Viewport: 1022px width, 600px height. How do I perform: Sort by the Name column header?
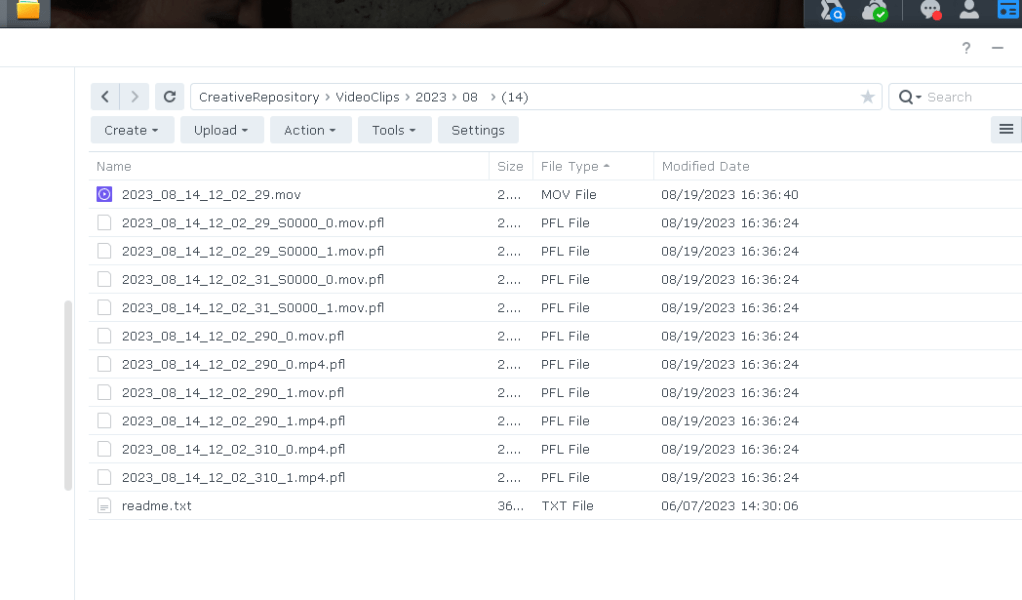pyautogui.click(x=289, y=166)
